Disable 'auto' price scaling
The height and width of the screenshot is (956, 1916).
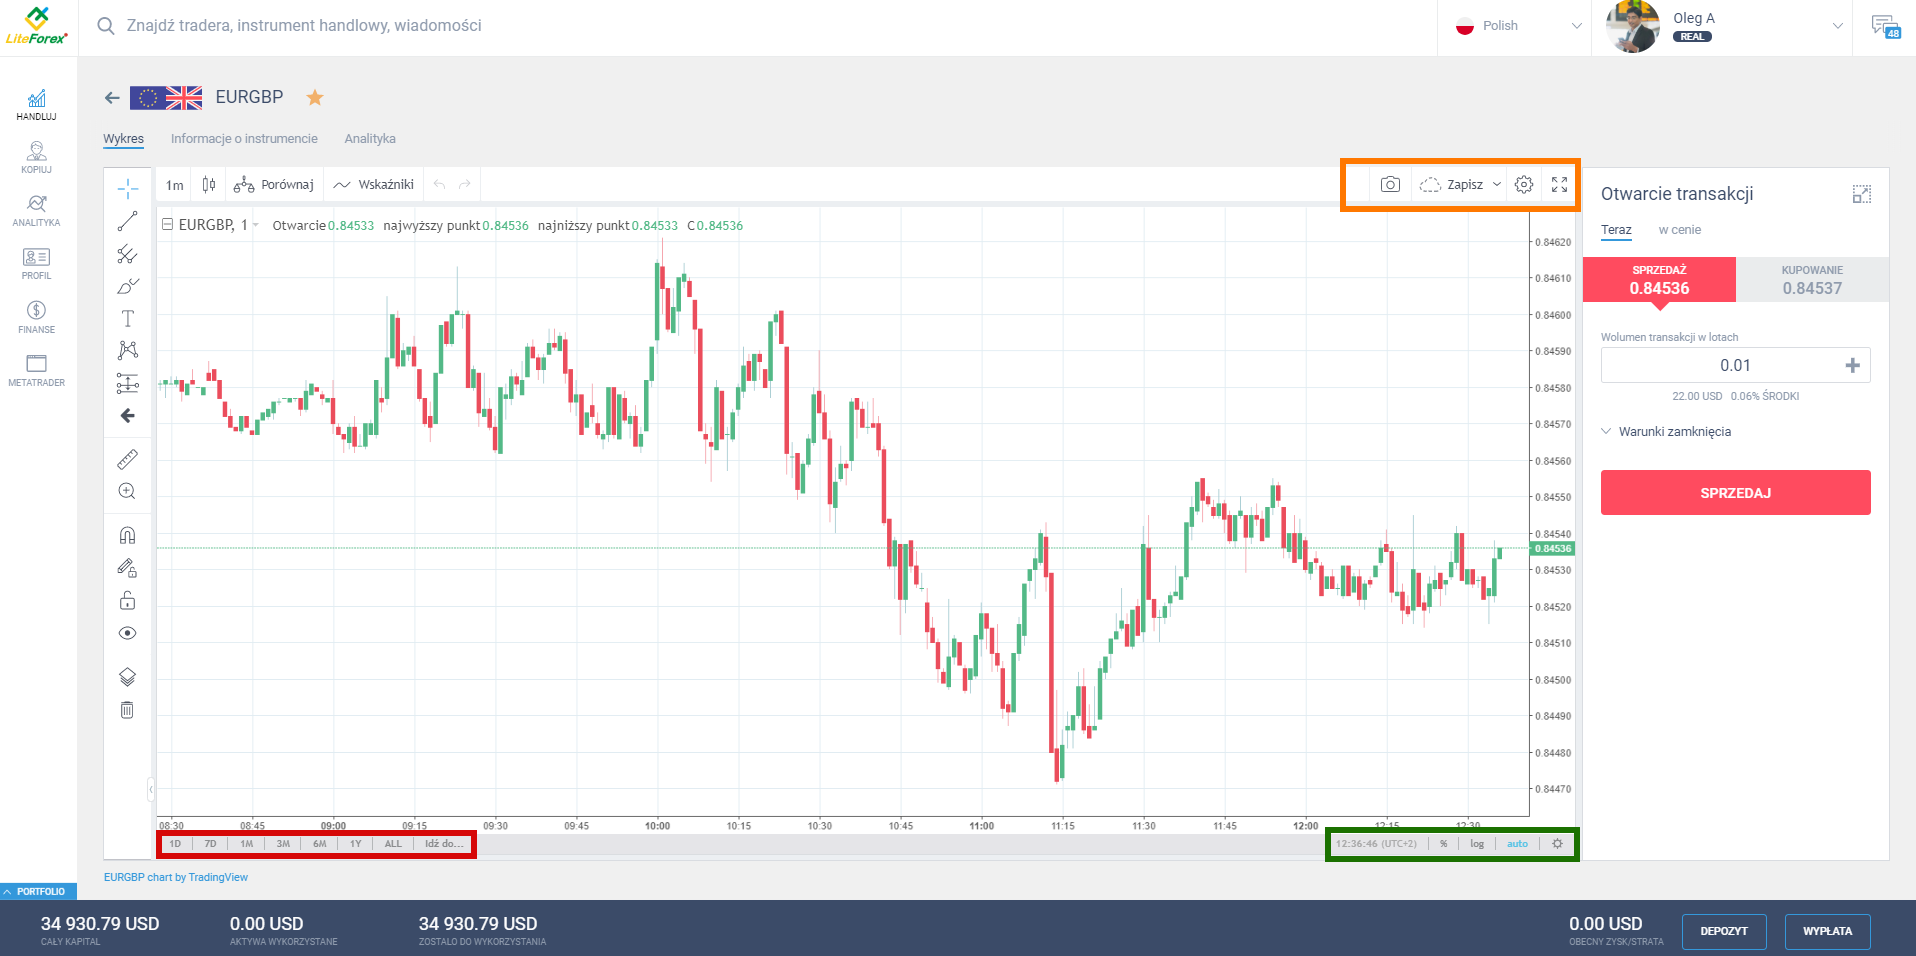[x=1516, y=844]
